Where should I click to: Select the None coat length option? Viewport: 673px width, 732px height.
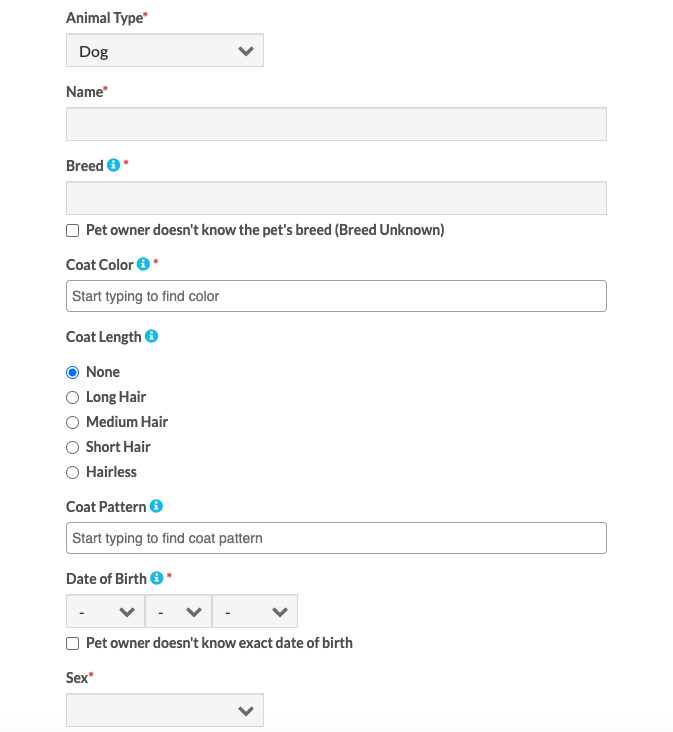pyautogui.click(x=72, y=373)
